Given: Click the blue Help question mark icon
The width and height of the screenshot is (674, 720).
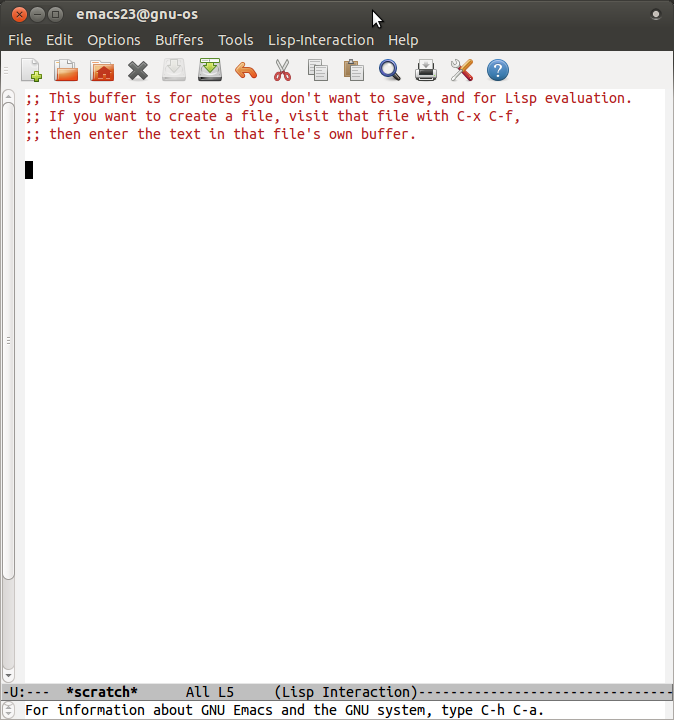Looking at the screenshot, I should [x=497, y=70].
